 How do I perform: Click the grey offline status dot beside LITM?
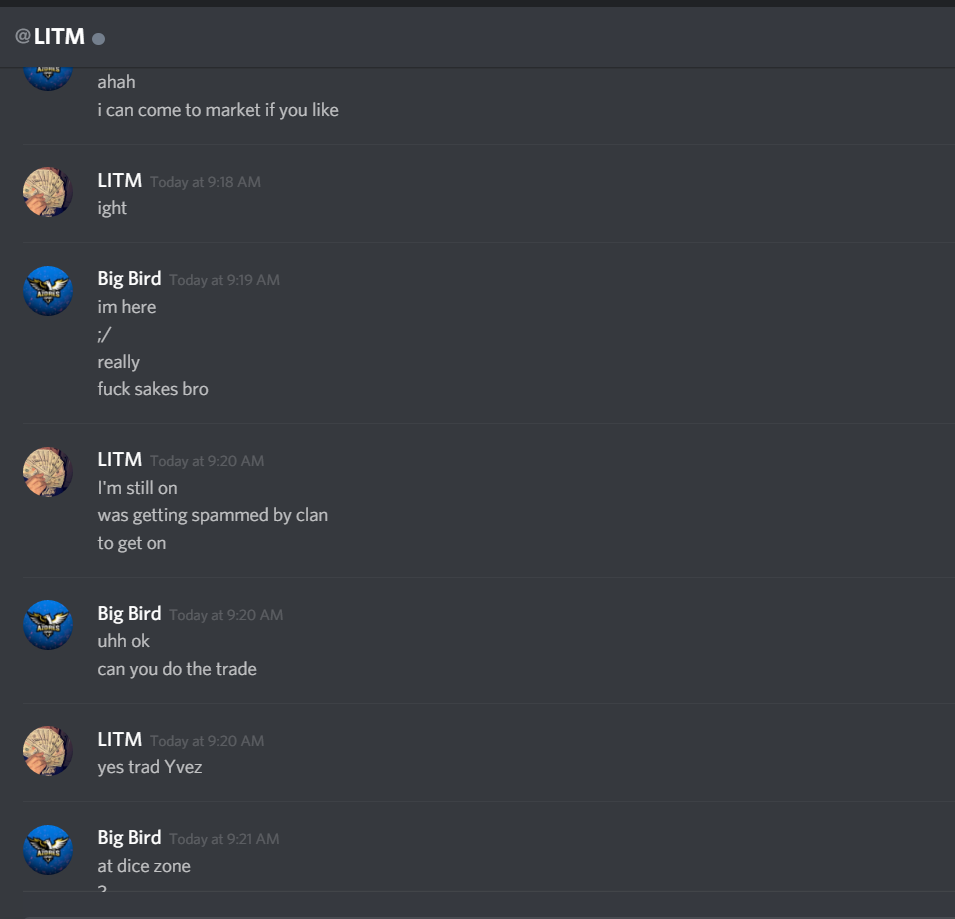point(98,39)
